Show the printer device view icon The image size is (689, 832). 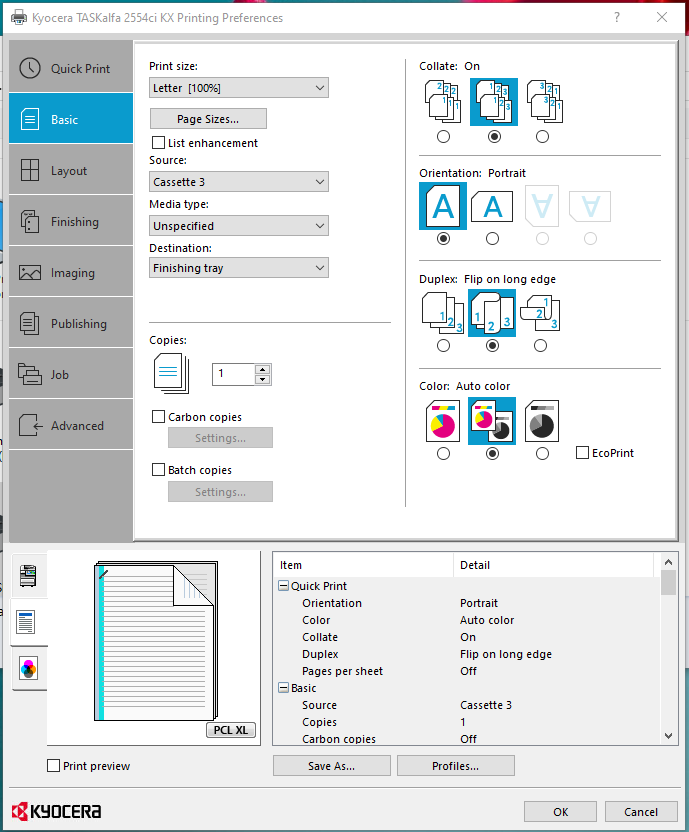(x=28, y=576)
